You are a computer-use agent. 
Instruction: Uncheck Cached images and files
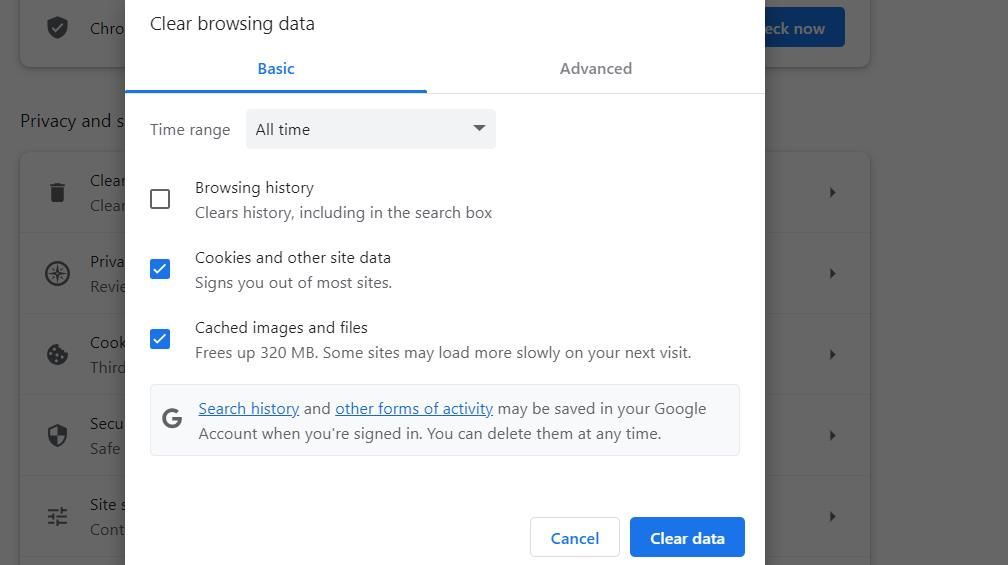[x=160, y=339]
